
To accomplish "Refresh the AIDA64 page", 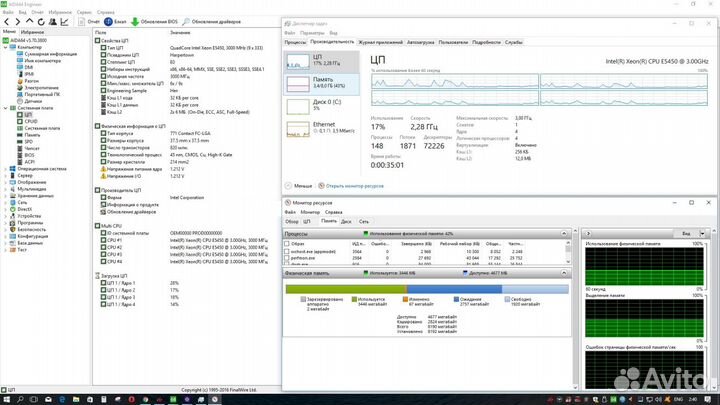I will 41,22.
